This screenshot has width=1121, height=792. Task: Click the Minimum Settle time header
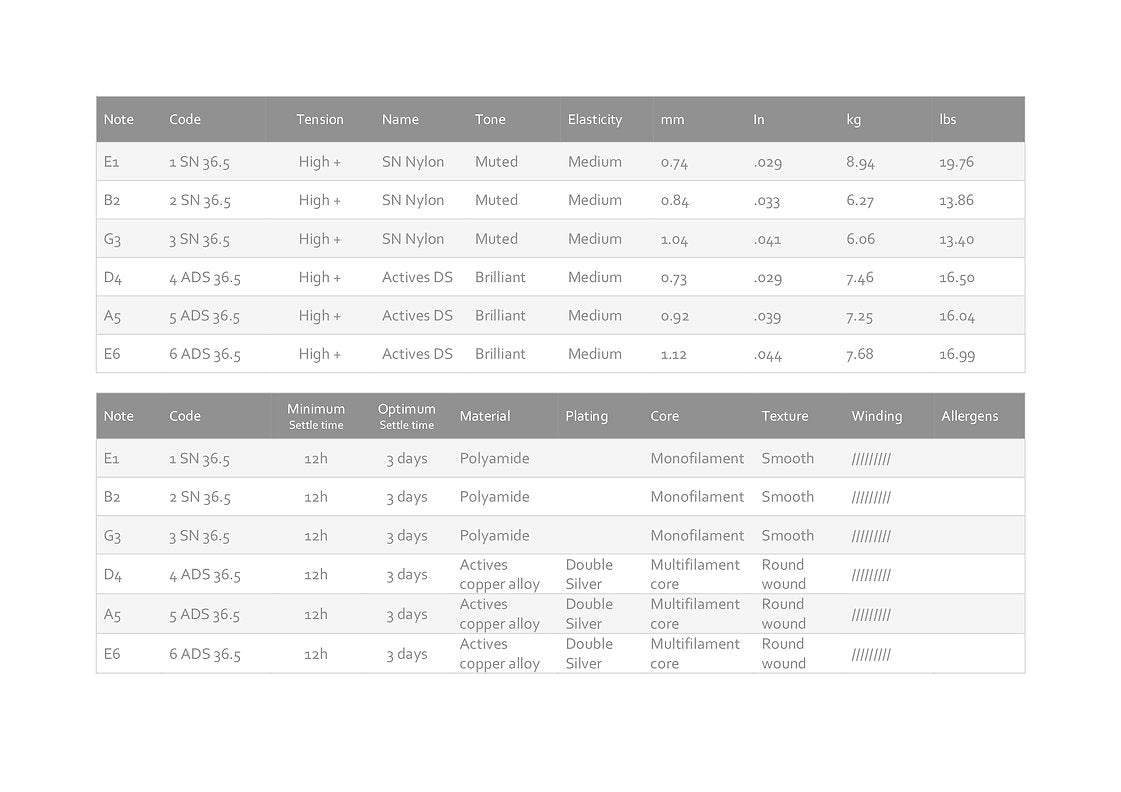tap(316, 416)
